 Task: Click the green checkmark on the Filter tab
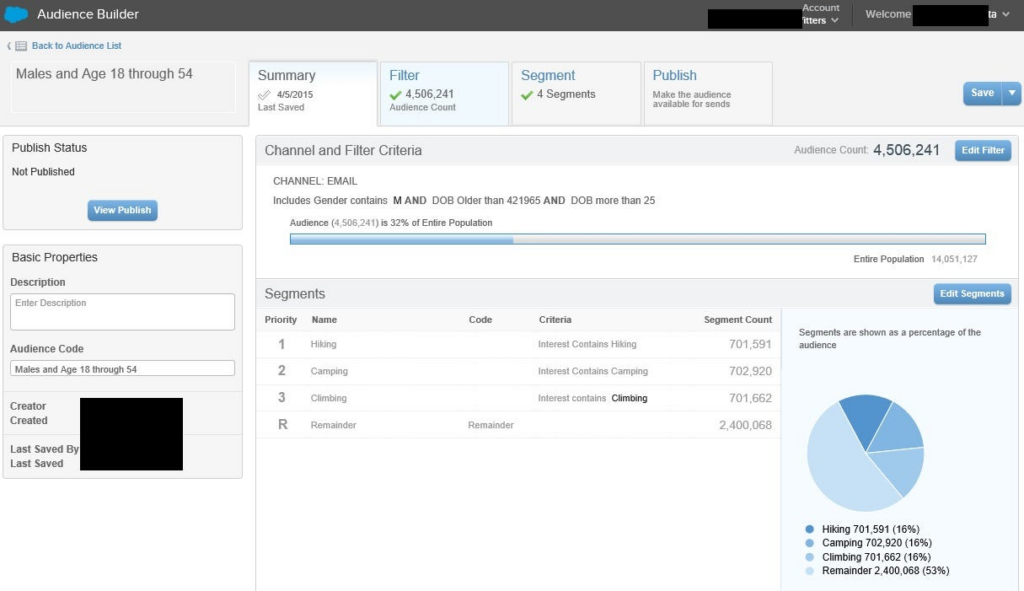pyautogui.click(x=396, y=95)
